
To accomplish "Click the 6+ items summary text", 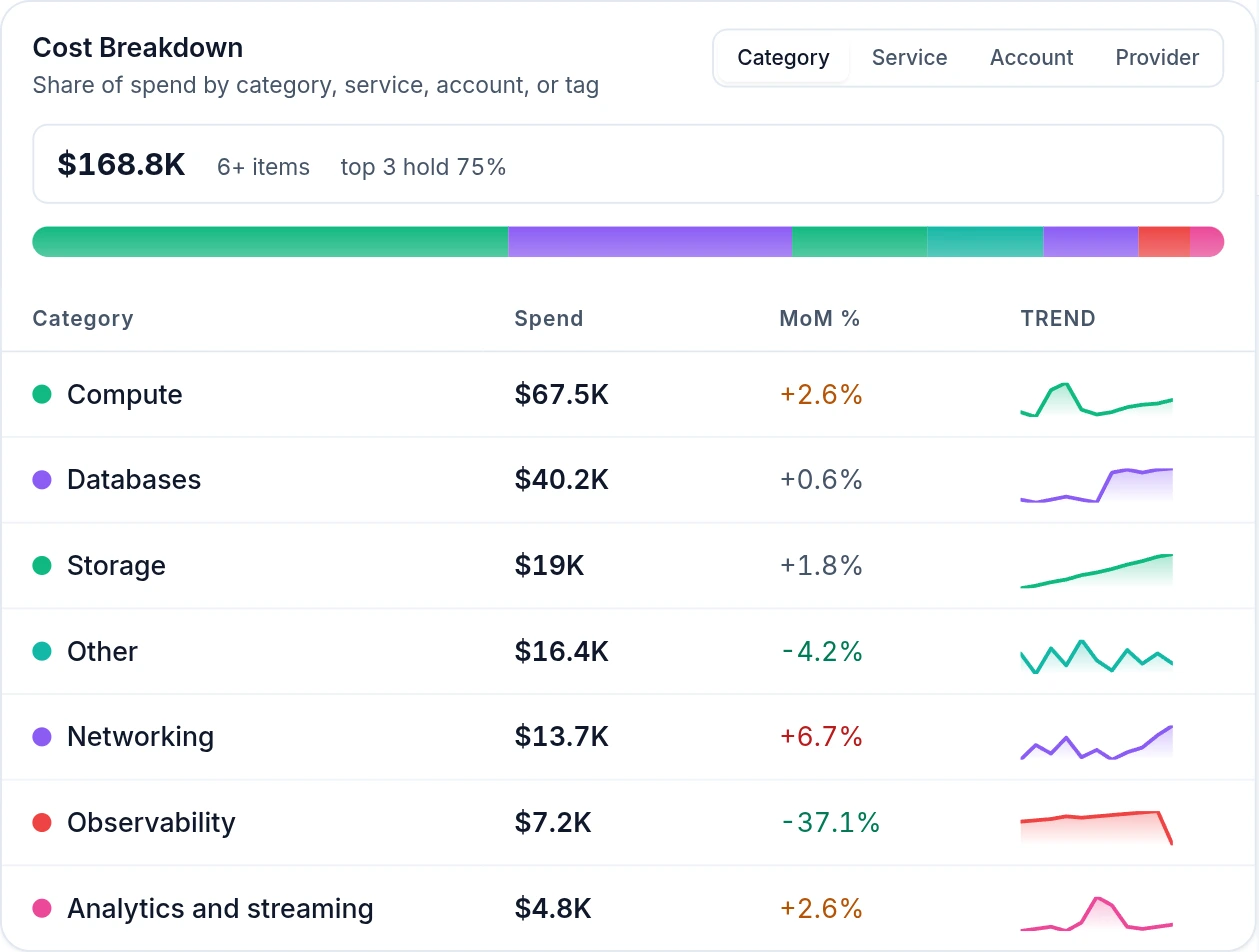I will point(263,167).
